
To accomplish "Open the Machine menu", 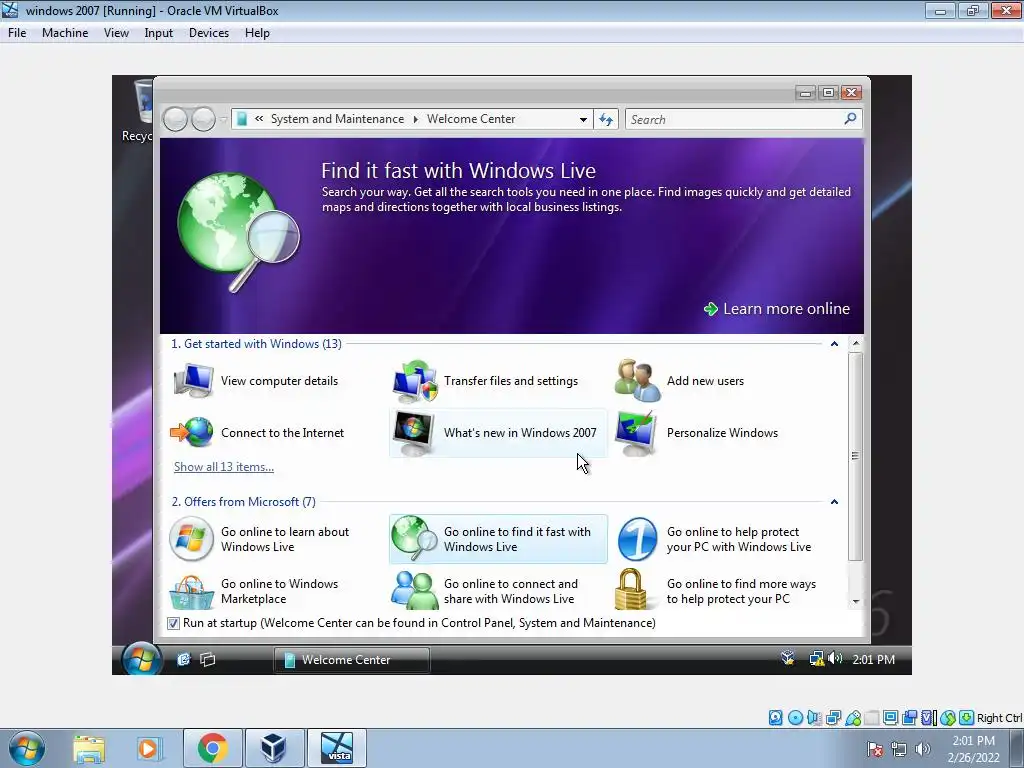I will 65,33.
